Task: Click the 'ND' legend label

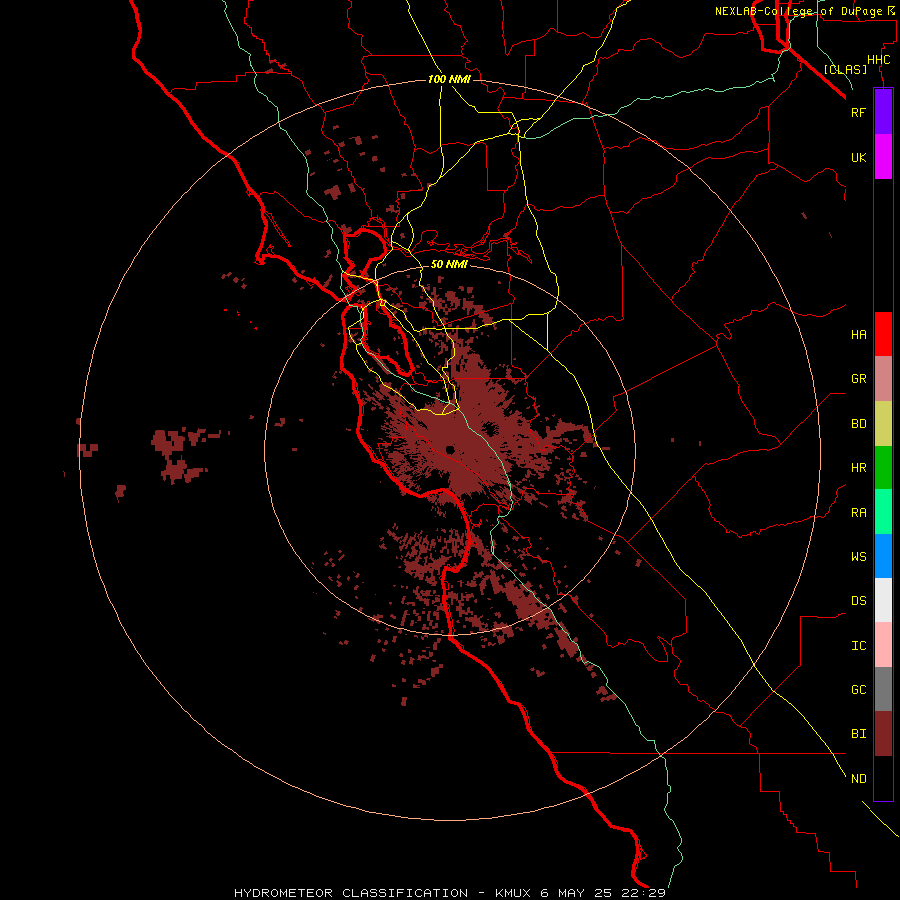Action: click(858, 779)
